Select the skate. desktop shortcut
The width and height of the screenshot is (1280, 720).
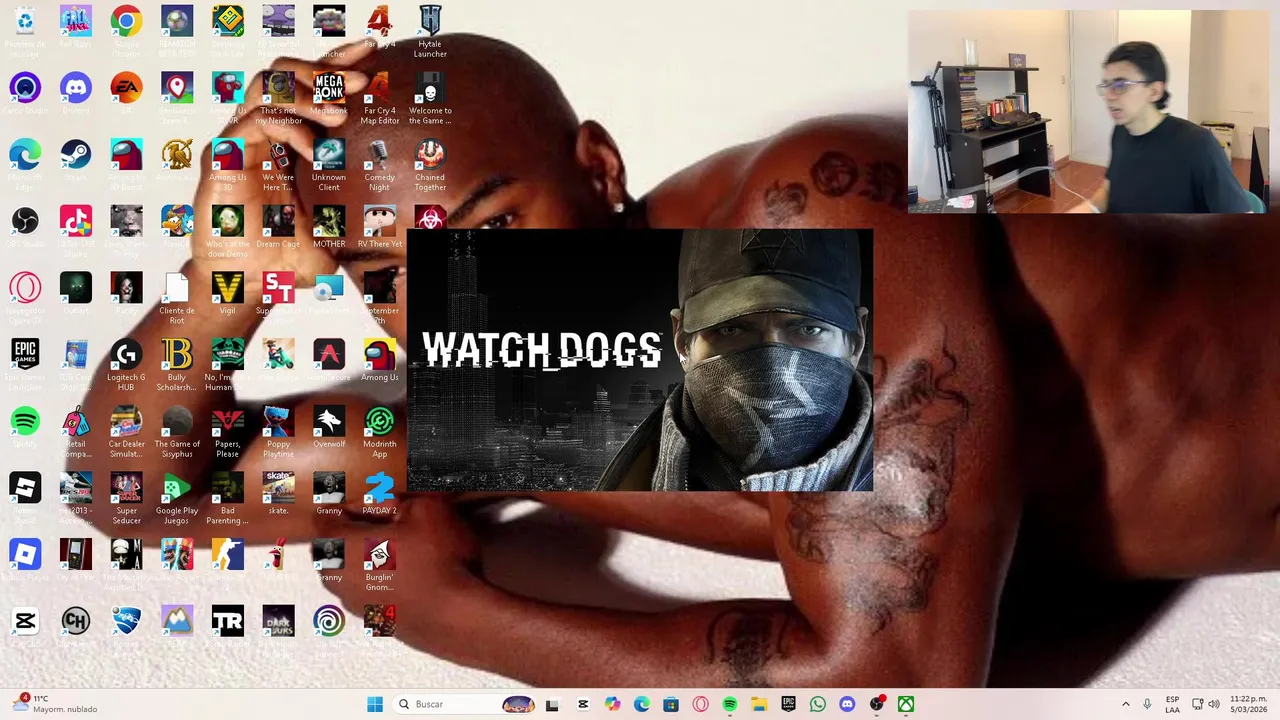(278, 488)
